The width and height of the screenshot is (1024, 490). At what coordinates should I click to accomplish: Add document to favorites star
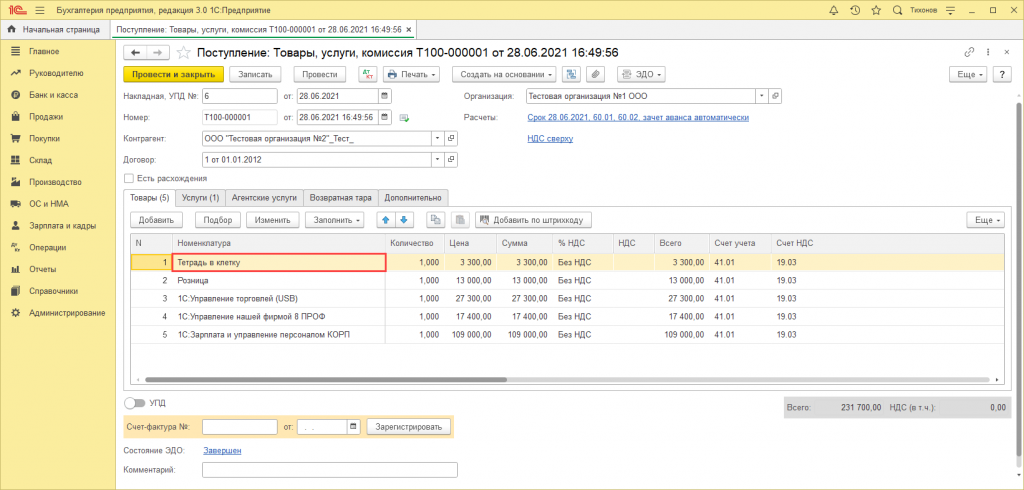tap(184, 53)
